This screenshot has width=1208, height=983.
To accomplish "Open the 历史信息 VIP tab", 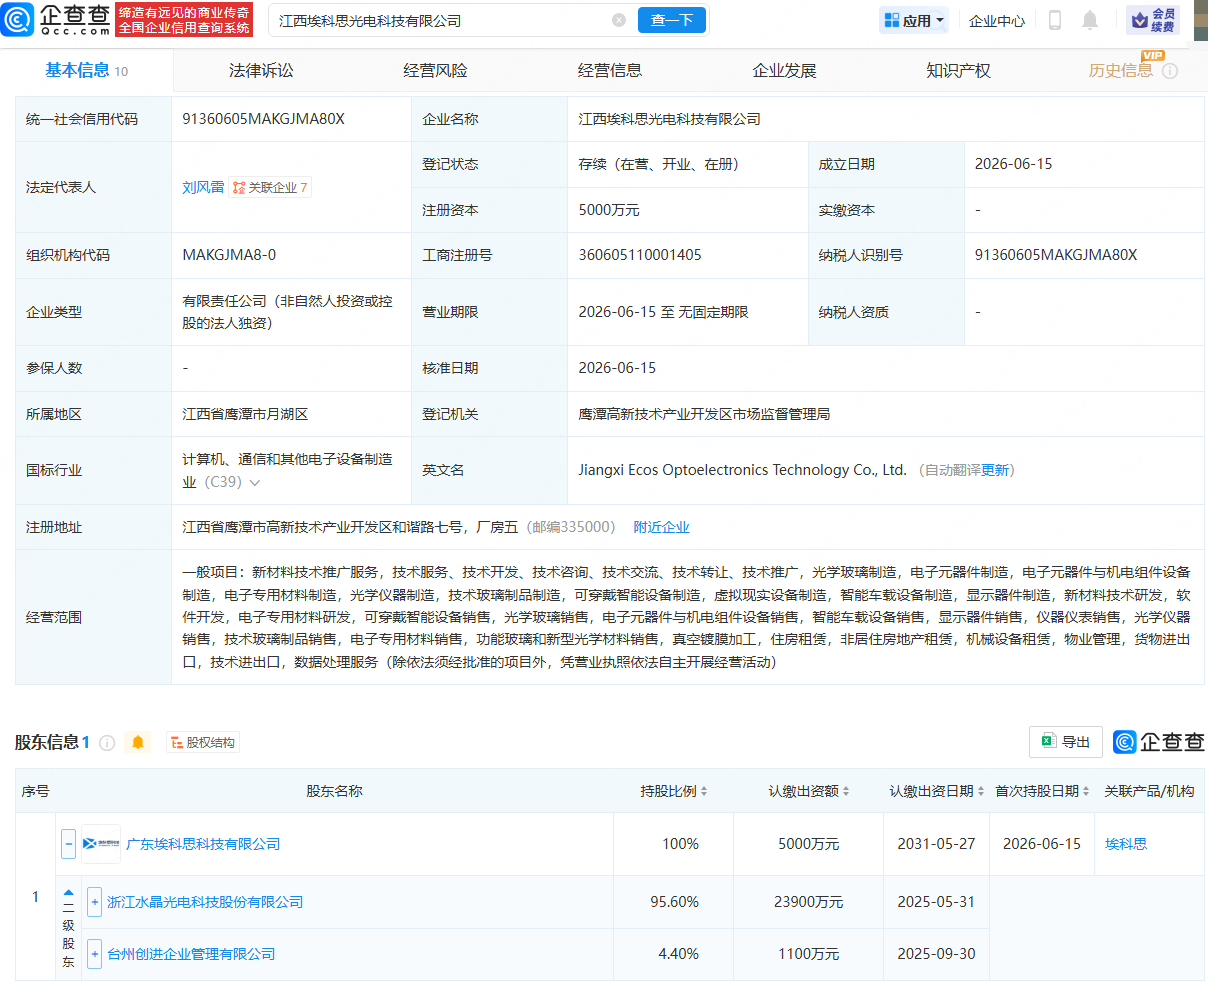I will 1121,70.
